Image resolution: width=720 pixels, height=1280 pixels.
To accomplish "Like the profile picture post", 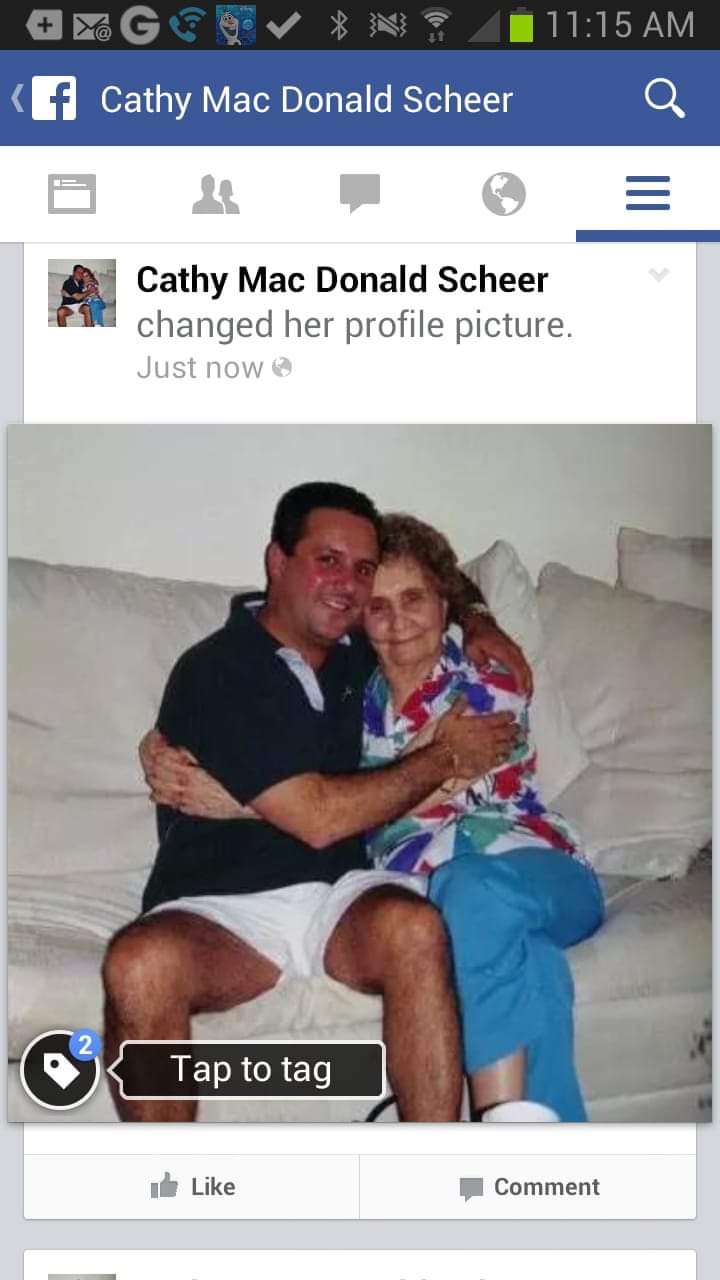I will [192, 1187].
